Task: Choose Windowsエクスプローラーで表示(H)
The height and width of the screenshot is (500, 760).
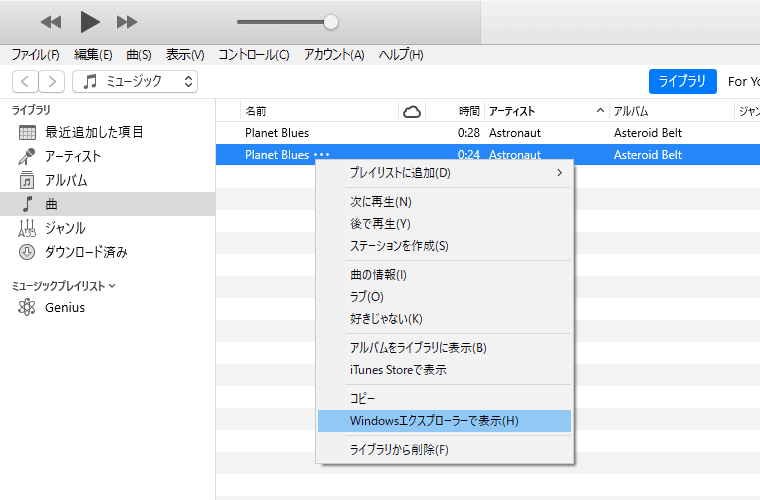Action: pos(444,421)
